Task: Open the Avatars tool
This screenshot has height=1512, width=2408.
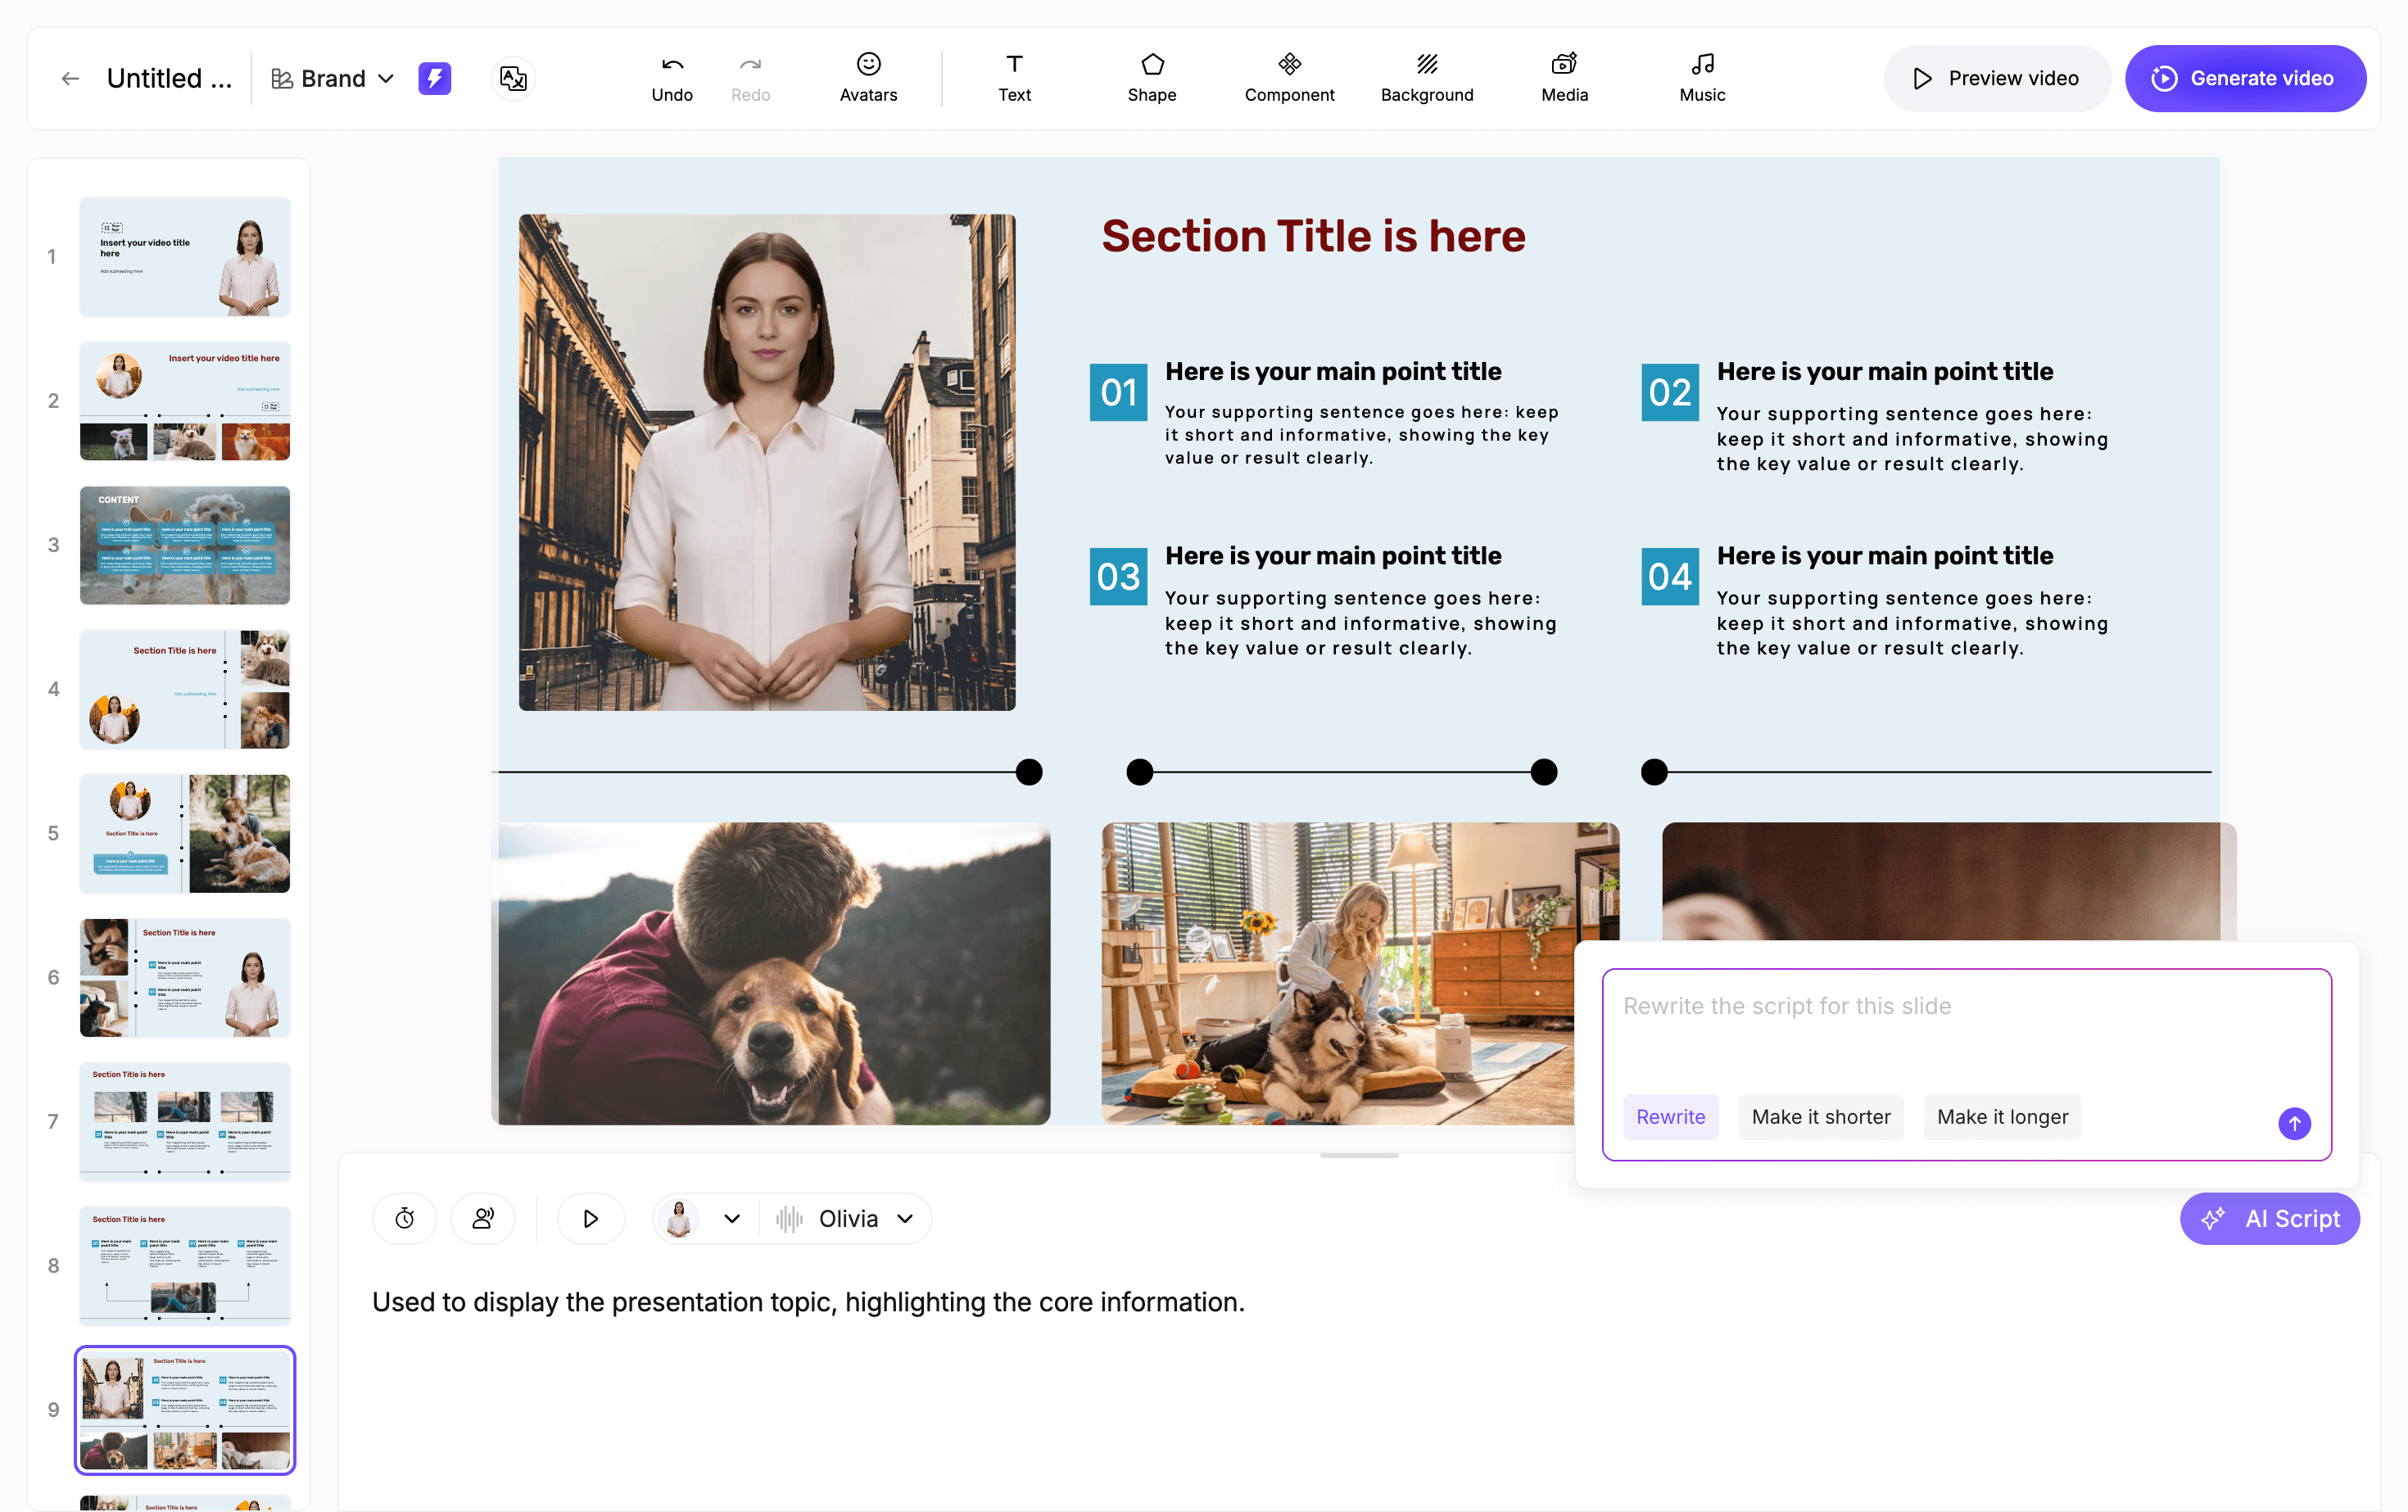Action: point(867,78)
